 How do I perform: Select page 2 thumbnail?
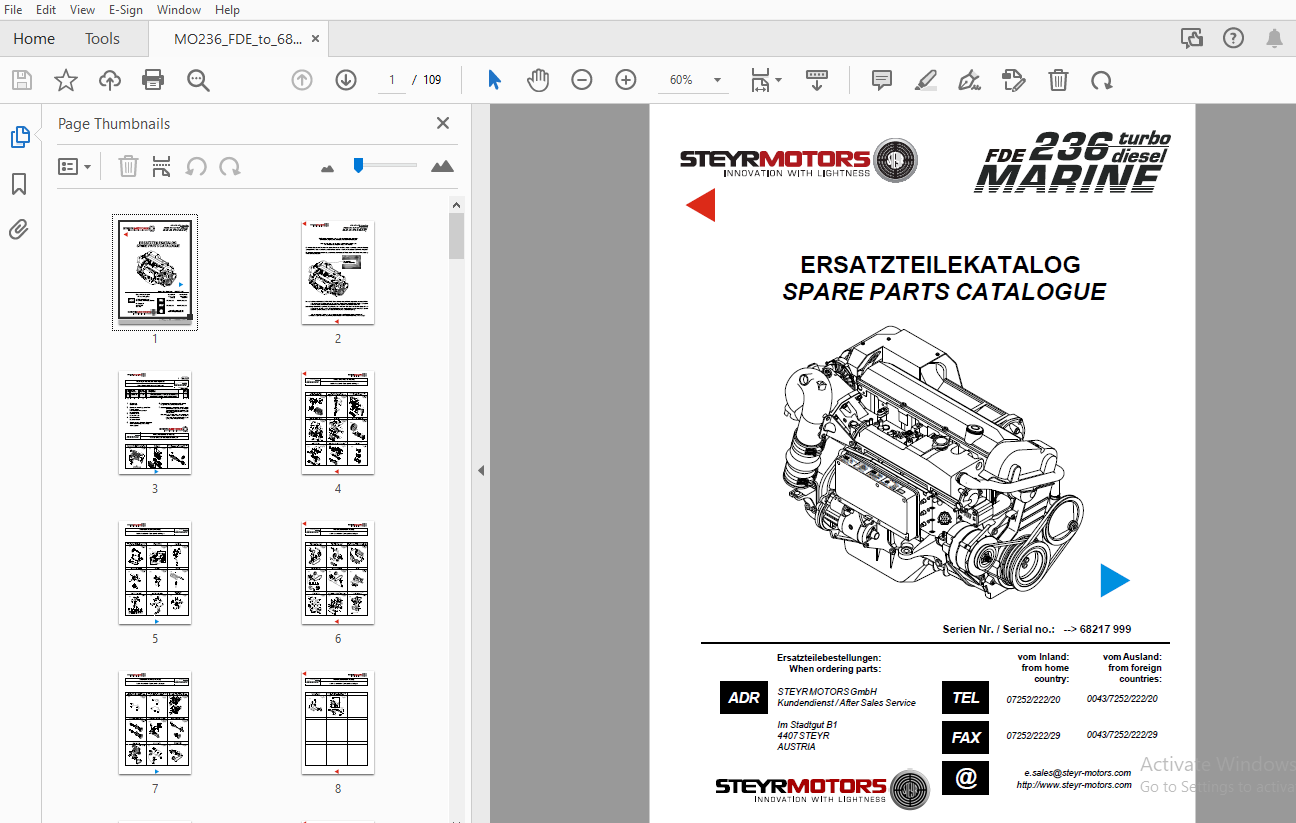[x=338, y=273]
